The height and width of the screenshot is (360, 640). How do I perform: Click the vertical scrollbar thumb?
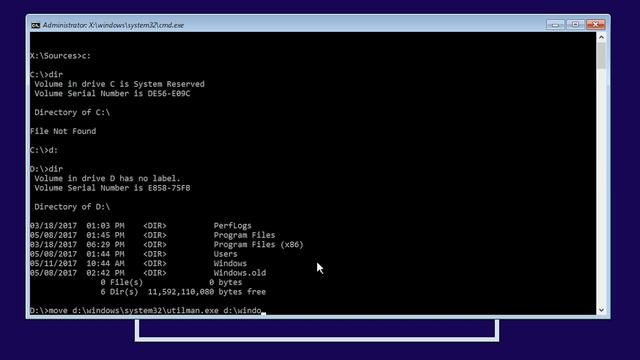pyautogui.click(x=601, y=56)
